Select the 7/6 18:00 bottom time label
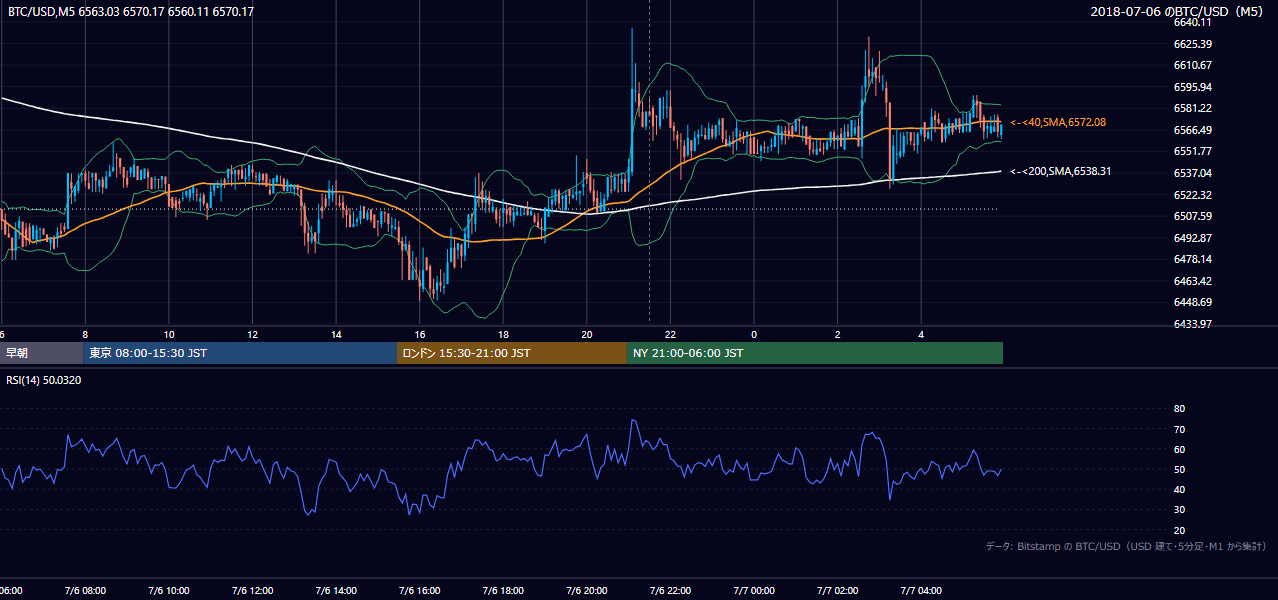1278x600 pixels. point(504,591)
